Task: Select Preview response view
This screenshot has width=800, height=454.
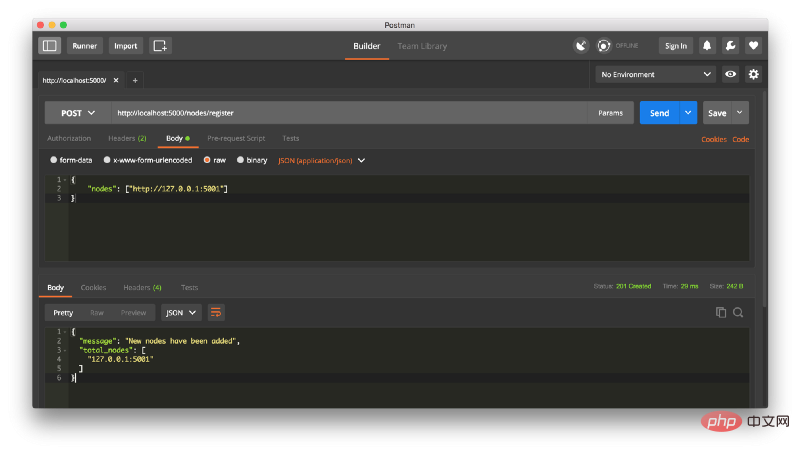Action: click(134, 312)
